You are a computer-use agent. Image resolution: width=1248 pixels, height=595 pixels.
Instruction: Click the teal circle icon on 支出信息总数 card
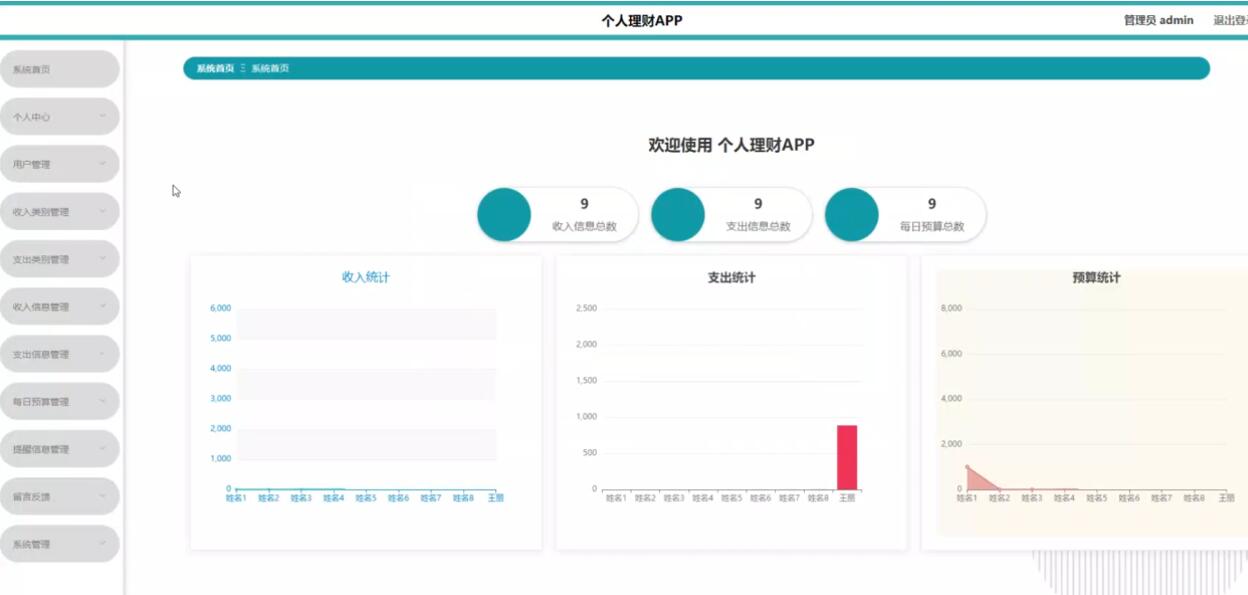678,213
